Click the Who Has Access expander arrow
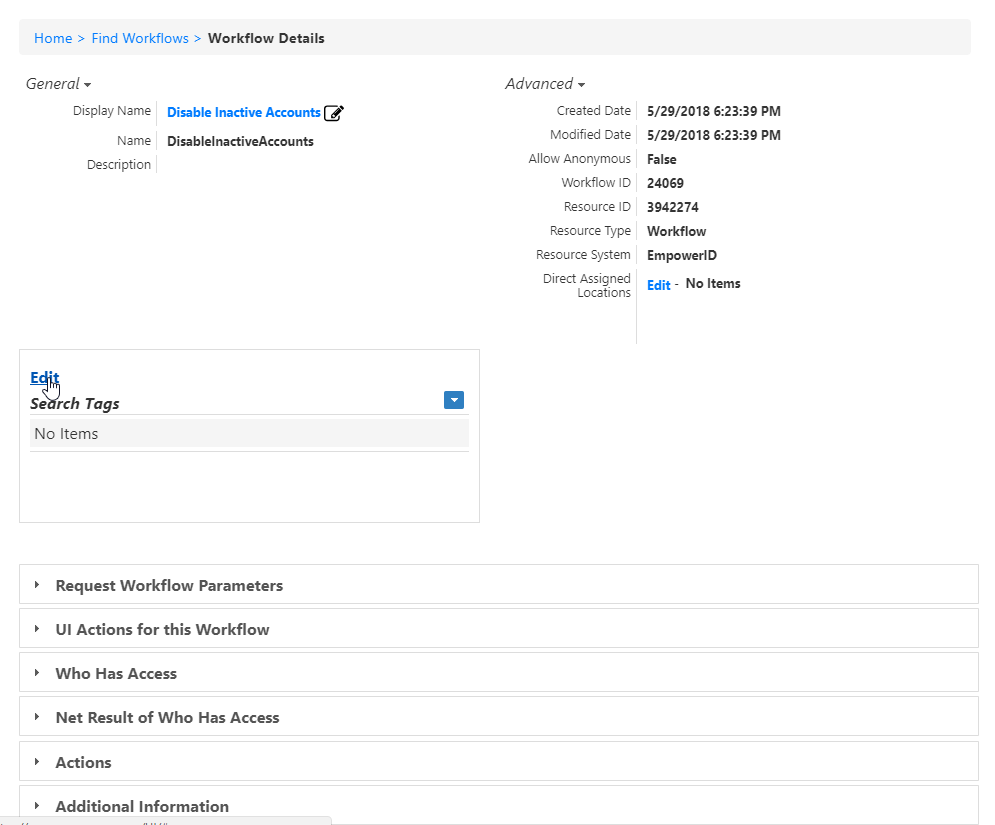 (36, 673)
